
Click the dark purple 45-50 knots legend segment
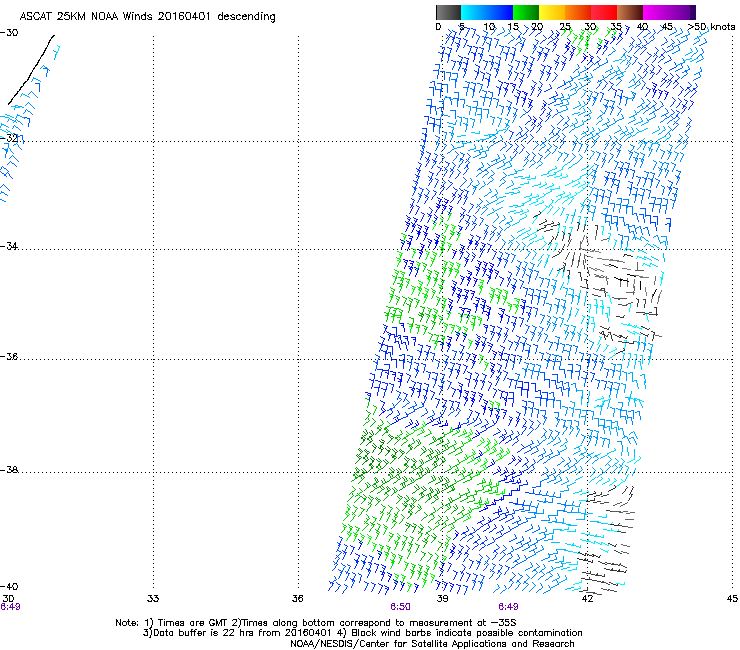(x=682, y=12)
